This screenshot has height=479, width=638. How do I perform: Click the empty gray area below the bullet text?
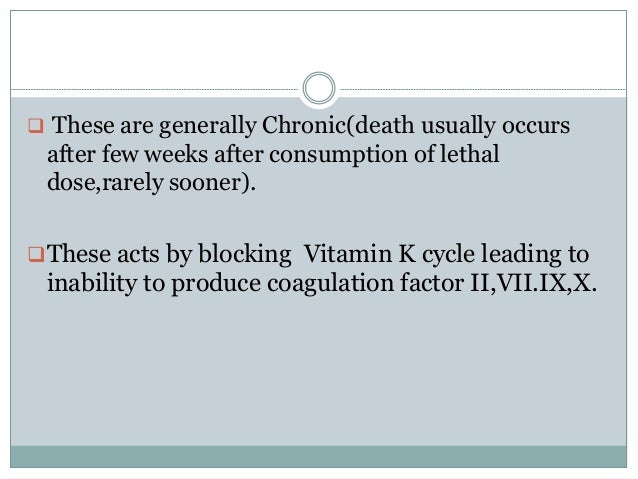(x=319, y=370)
